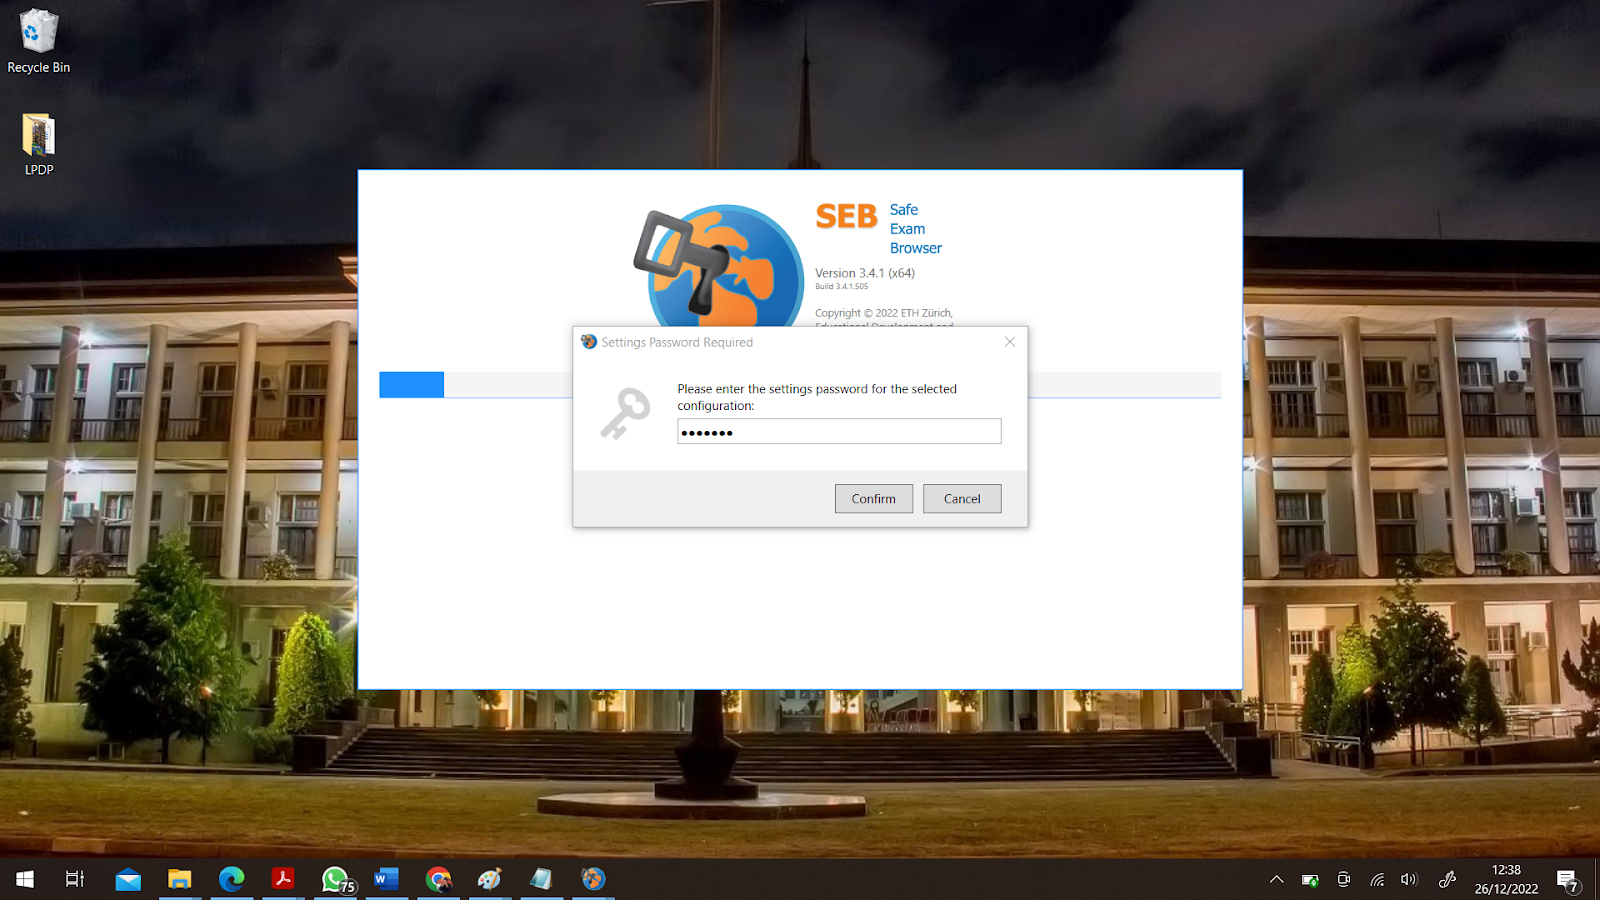Open the Mail app in taskbar

pyautogui.click(x=128, y=879)
